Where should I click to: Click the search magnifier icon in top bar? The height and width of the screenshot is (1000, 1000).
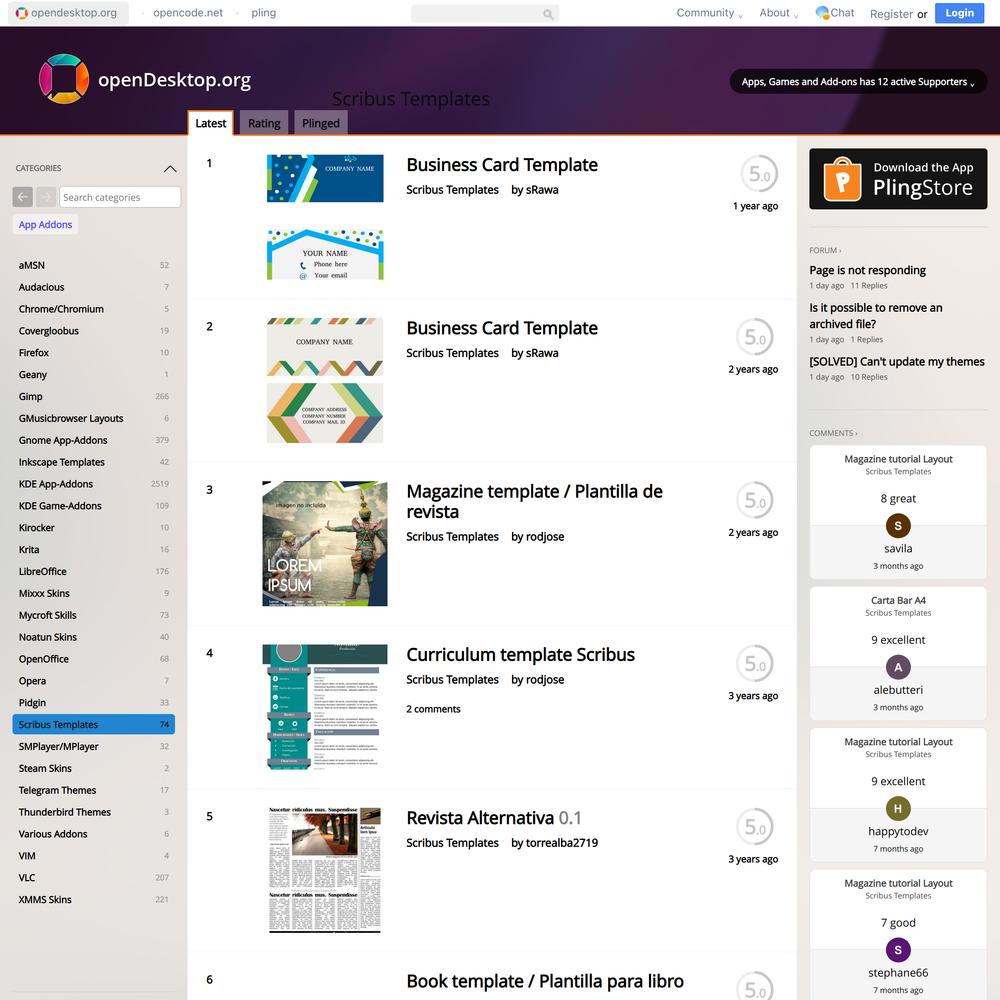pos(548,14)
